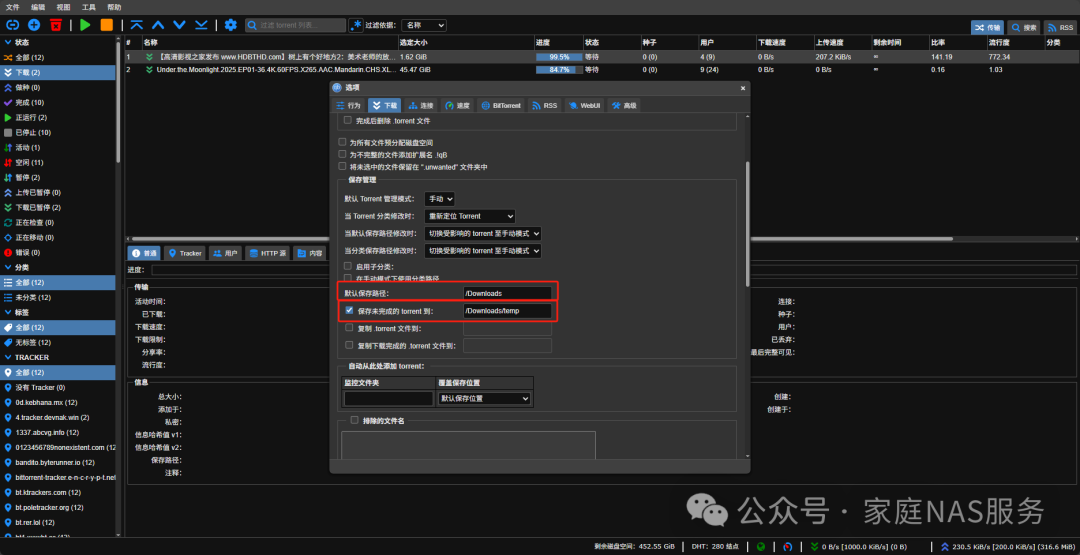Click the 传输 button at top right

pos(987,28)
